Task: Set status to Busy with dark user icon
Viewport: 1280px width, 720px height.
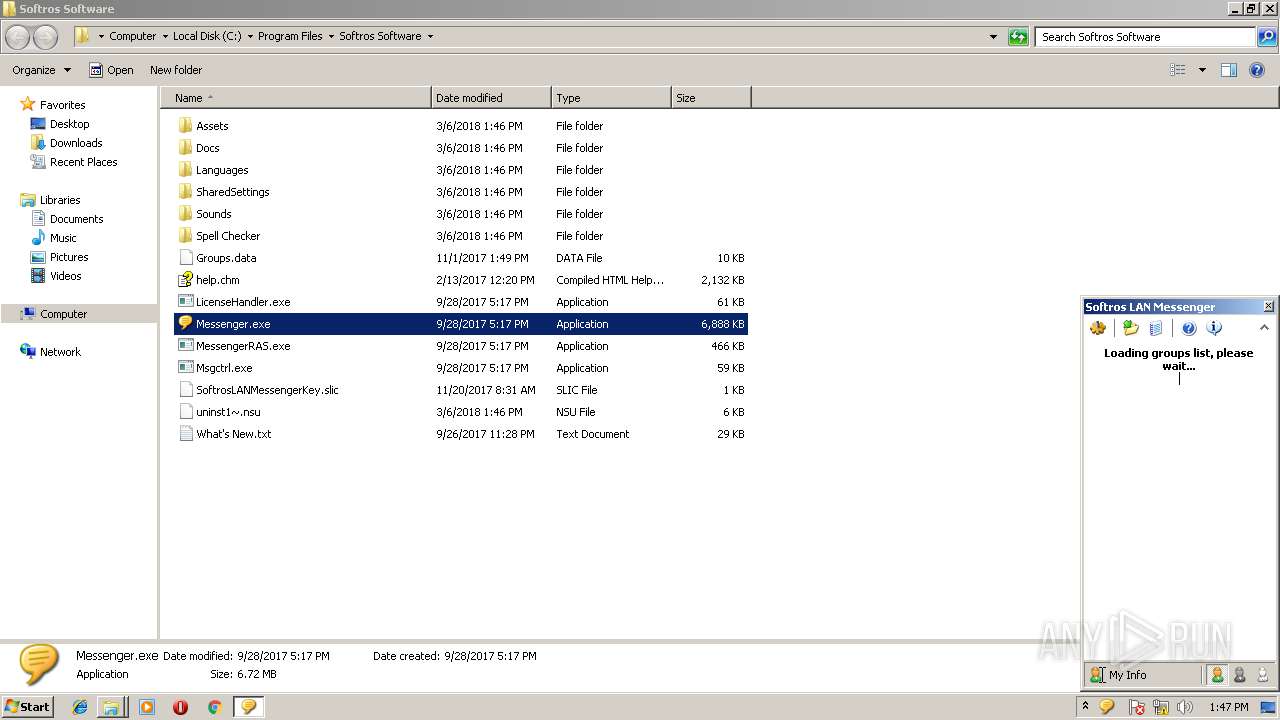Action: point(1239,675)
